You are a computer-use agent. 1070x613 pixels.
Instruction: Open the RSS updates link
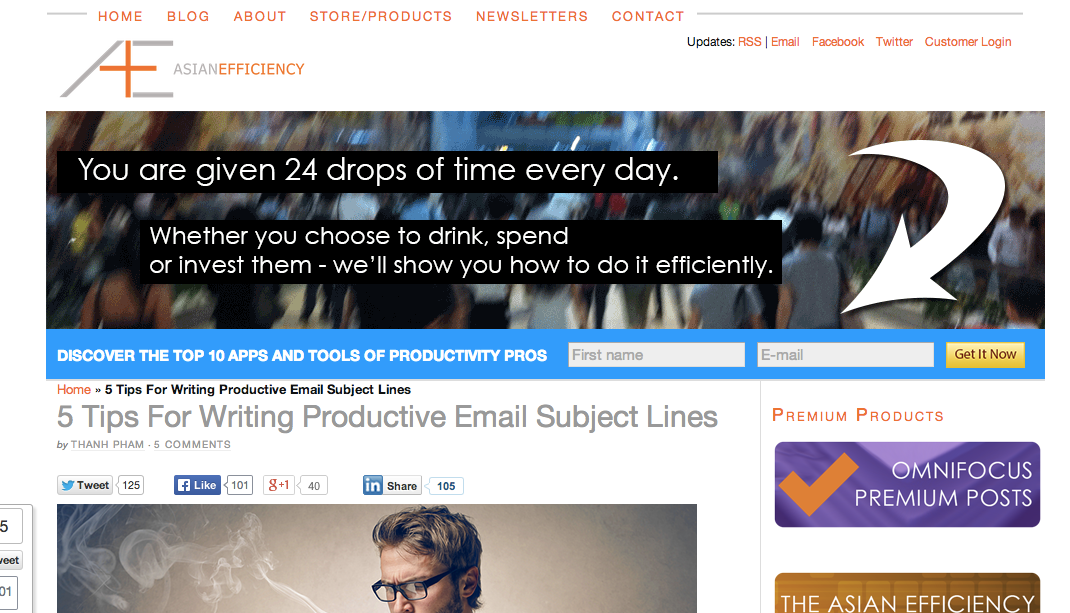[x=749, y=42]
